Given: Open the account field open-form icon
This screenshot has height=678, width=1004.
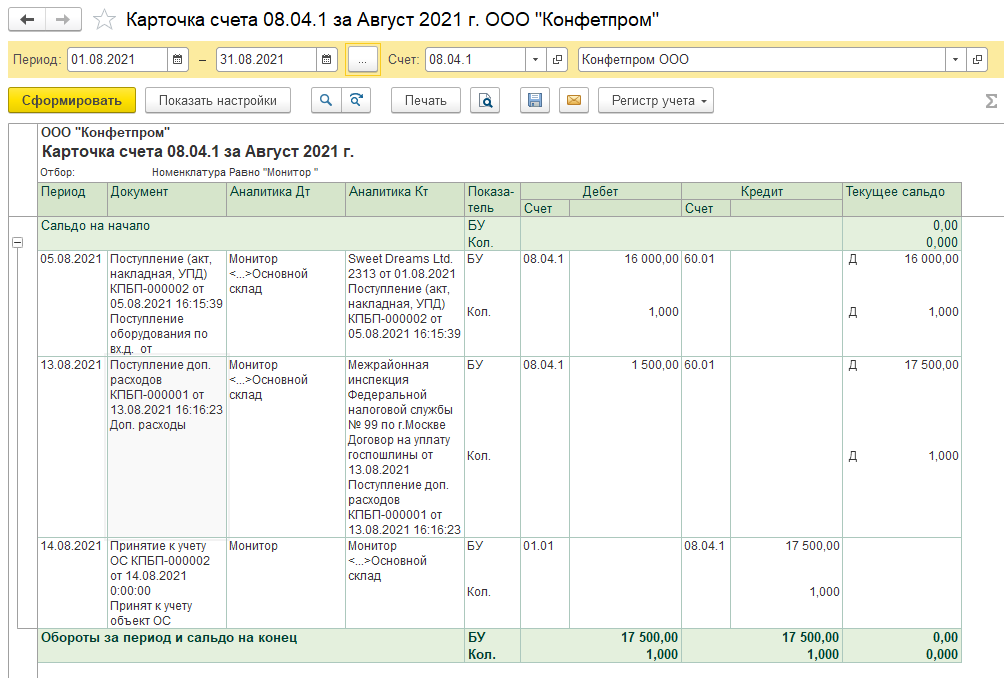Looking at the screenshot, I should pyautogui.click(x=558, y=60).
